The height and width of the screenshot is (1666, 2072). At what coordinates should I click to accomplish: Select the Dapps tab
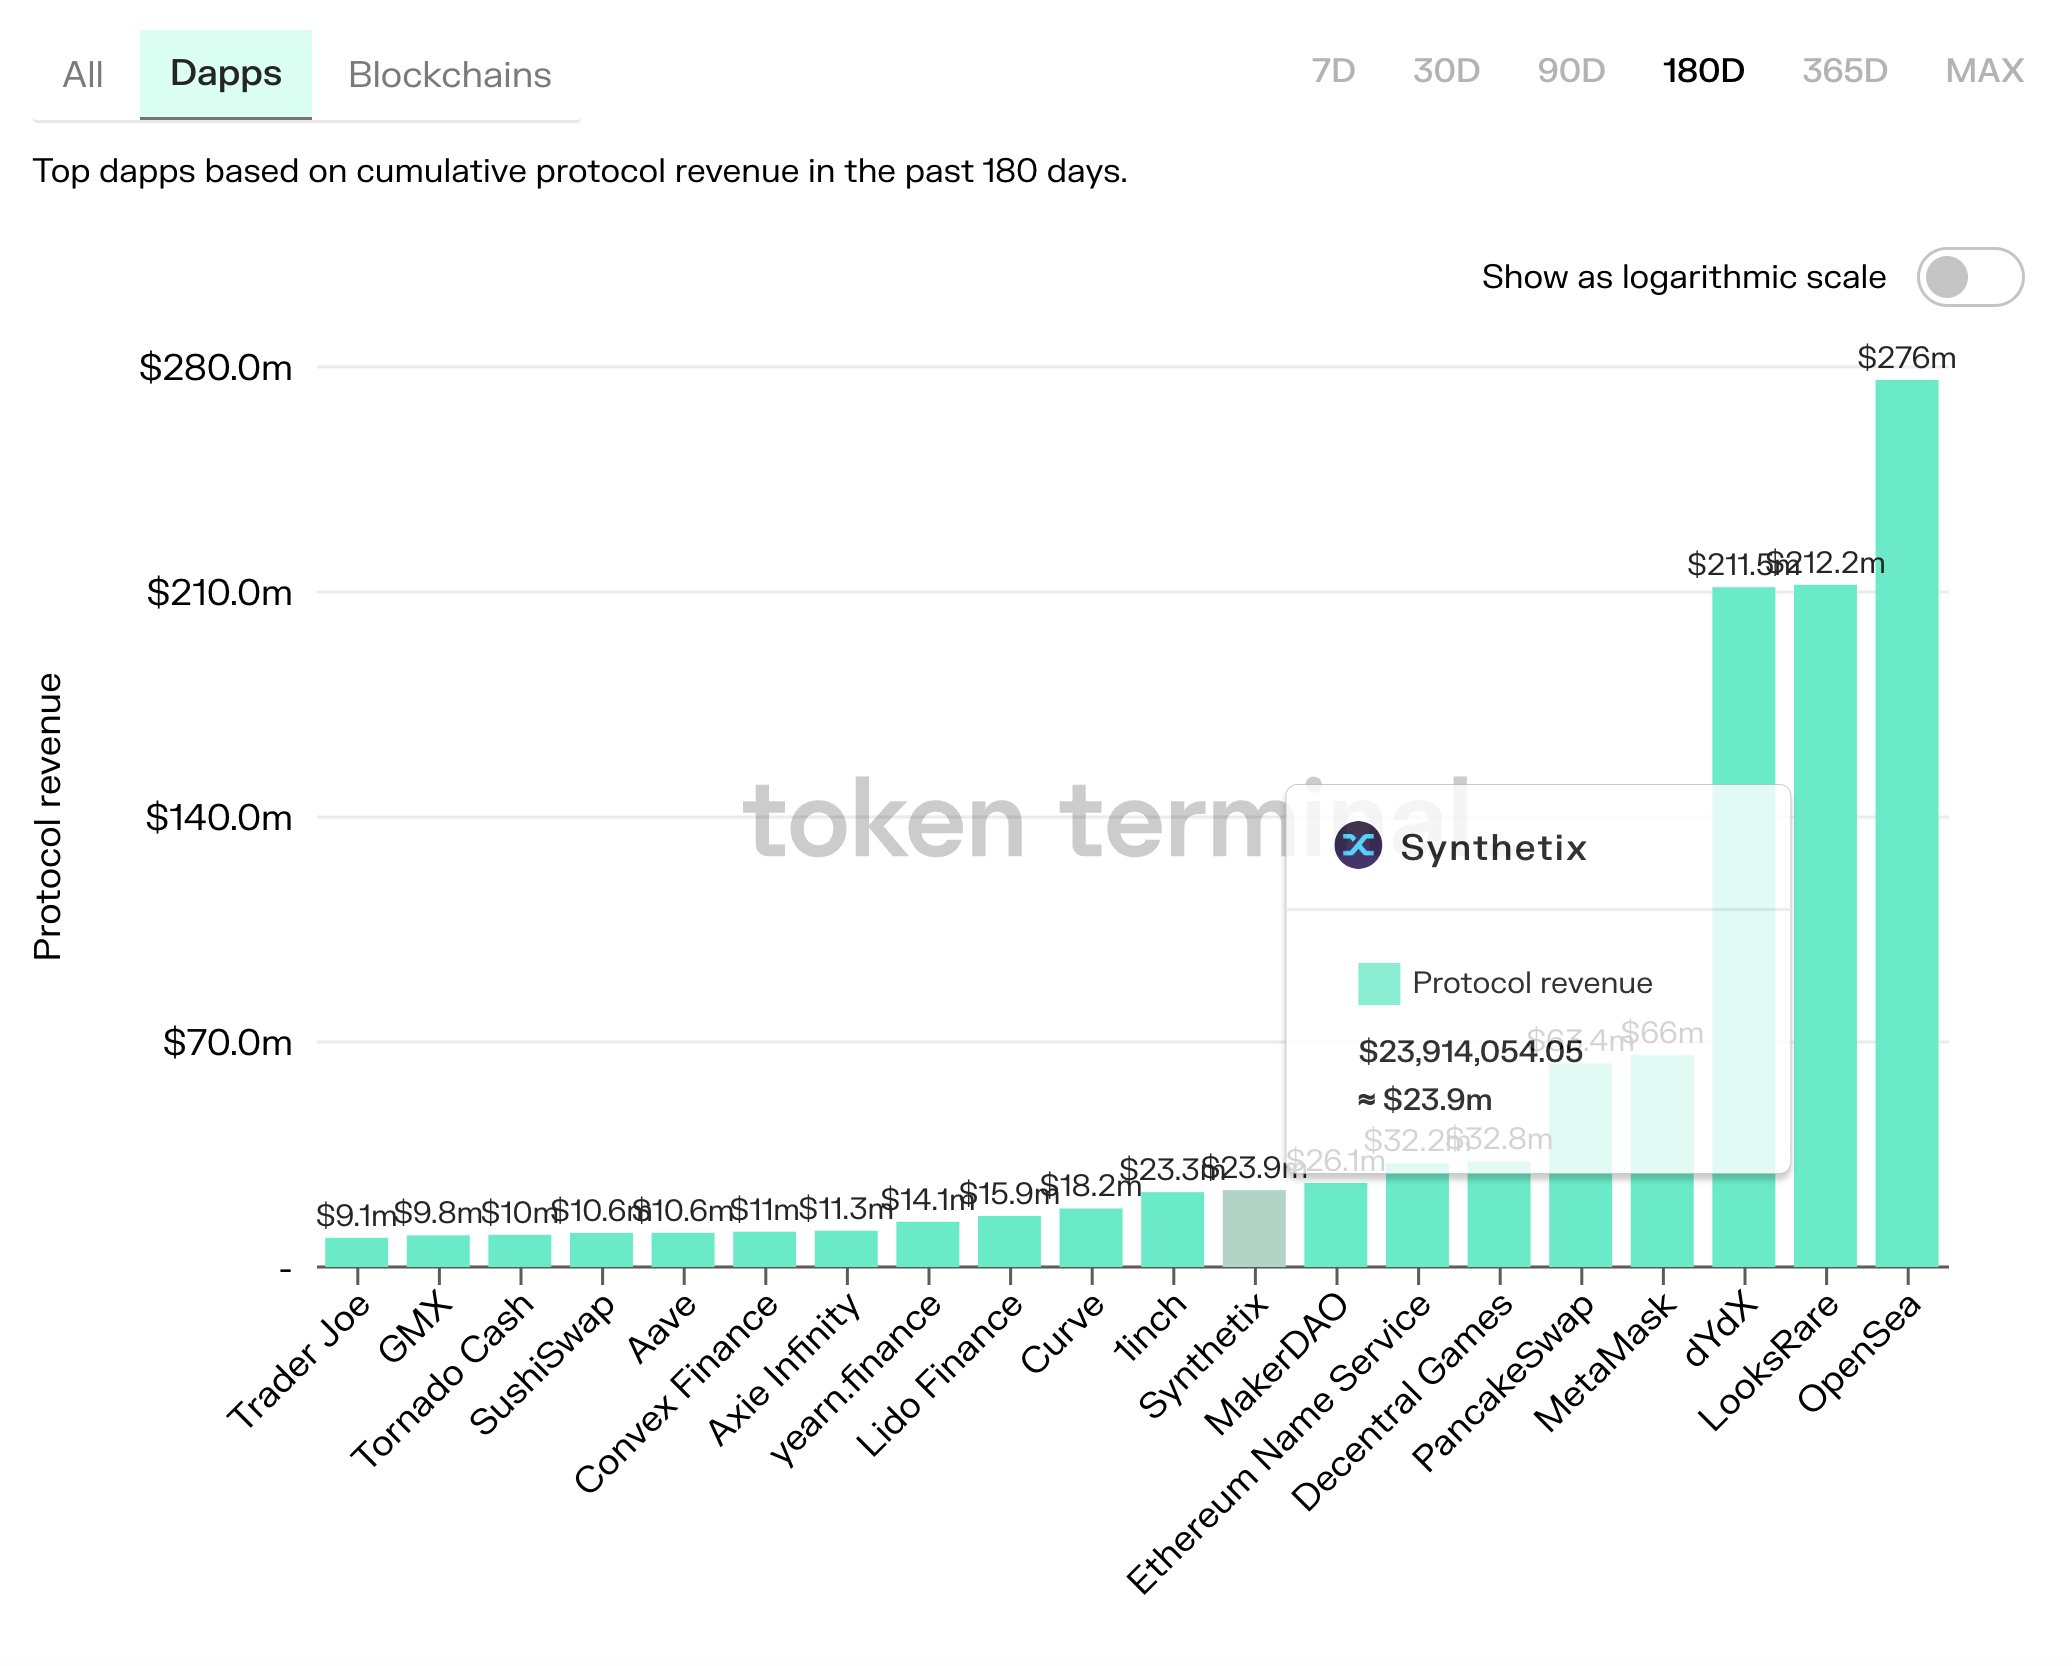coord(226,74)
